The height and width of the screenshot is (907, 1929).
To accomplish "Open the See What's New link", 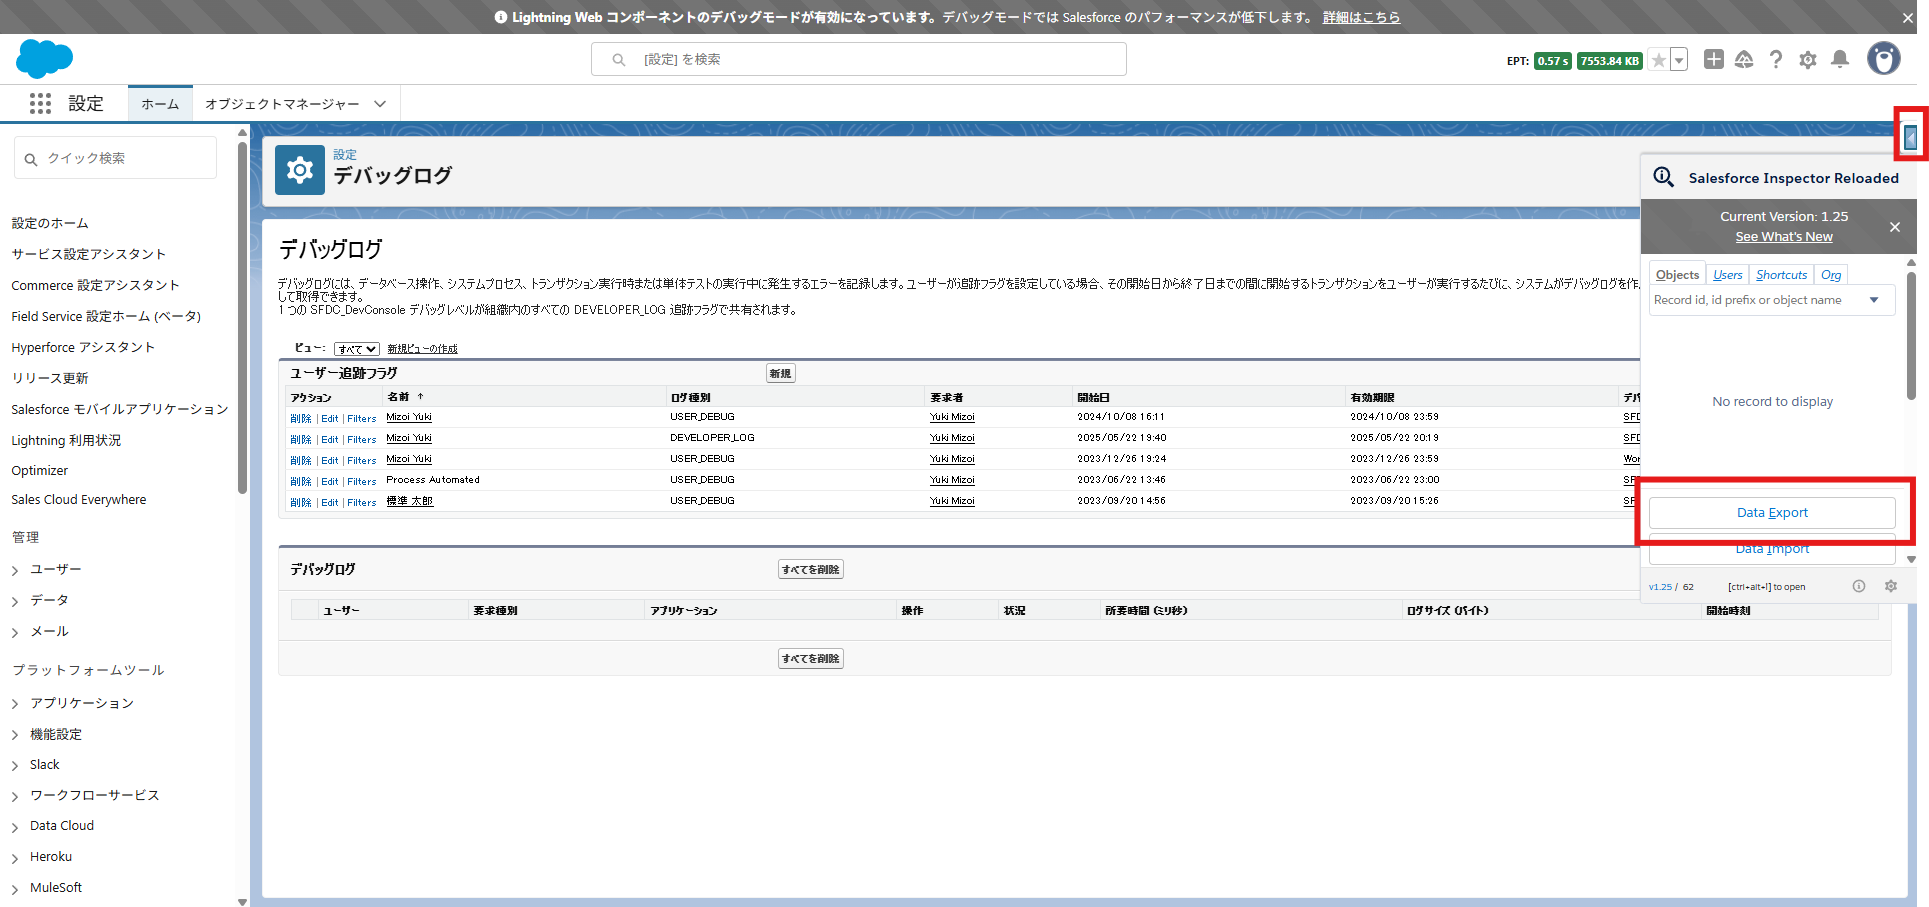I will [1784, 237].
